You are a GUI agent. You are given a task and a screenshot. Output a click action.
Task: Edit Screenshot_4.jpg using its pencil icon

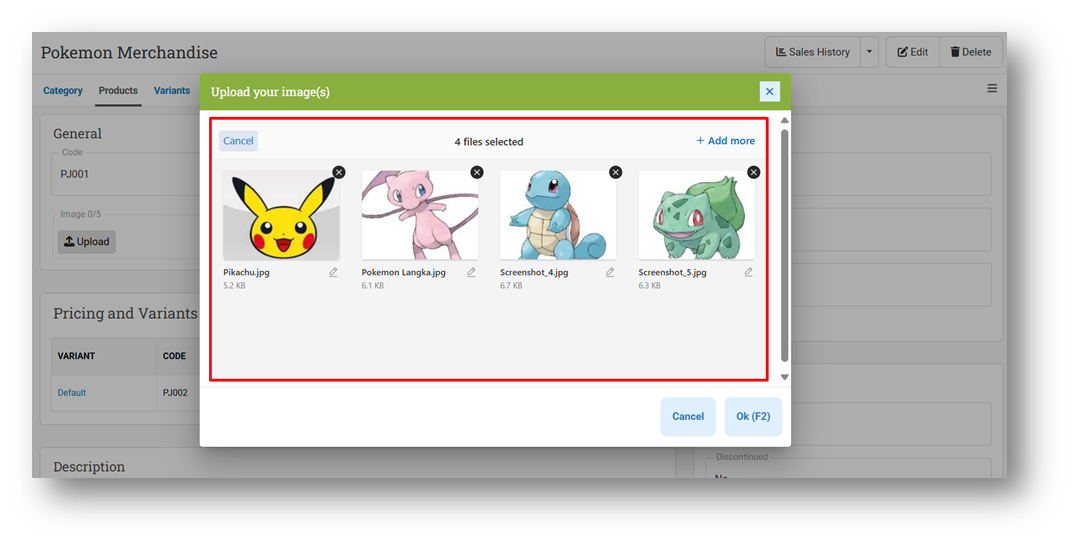point(610,272)
